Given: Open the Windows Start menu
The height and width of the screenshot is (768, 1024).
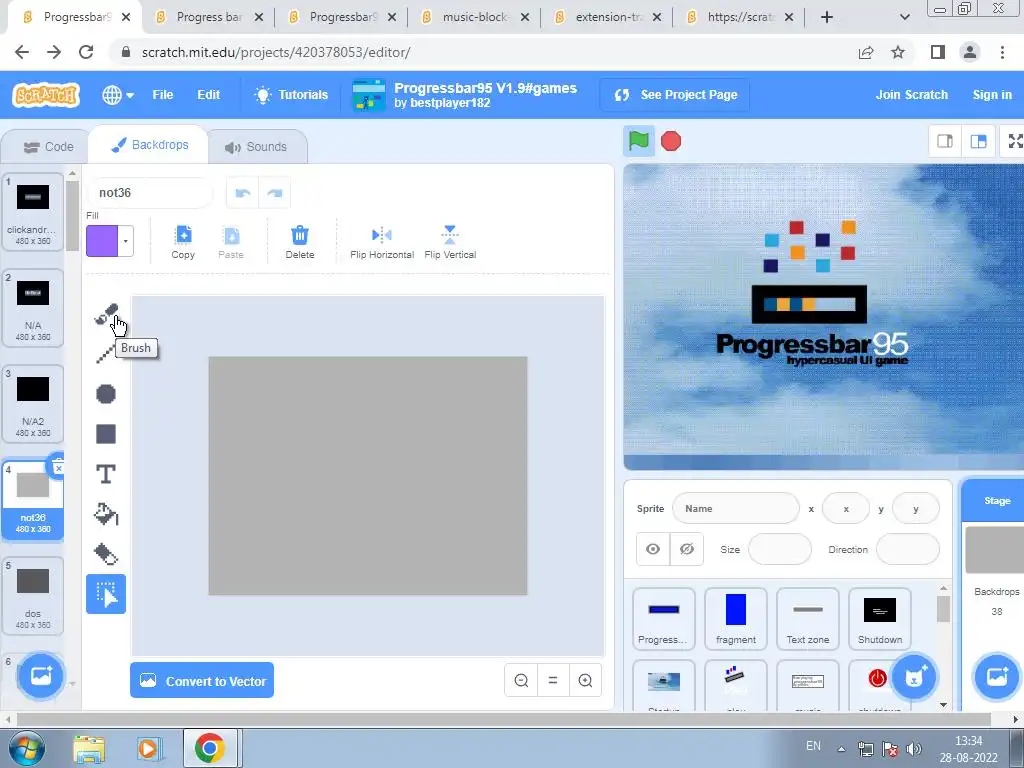Looking at the screenshot, I should point(27,748).
